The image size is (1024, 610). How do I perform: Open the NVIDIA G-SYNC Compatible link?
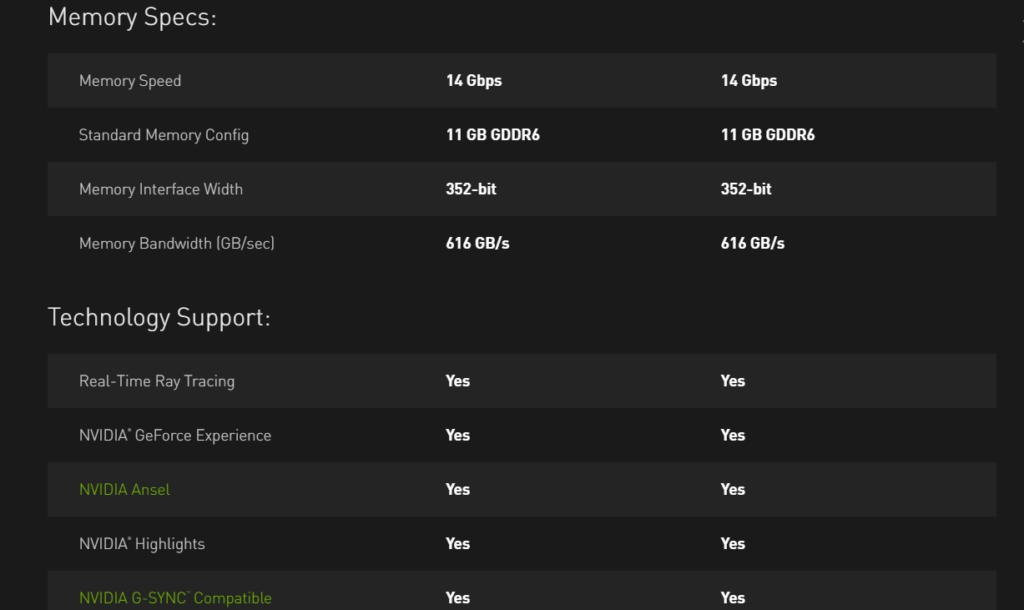pos(175,598)
